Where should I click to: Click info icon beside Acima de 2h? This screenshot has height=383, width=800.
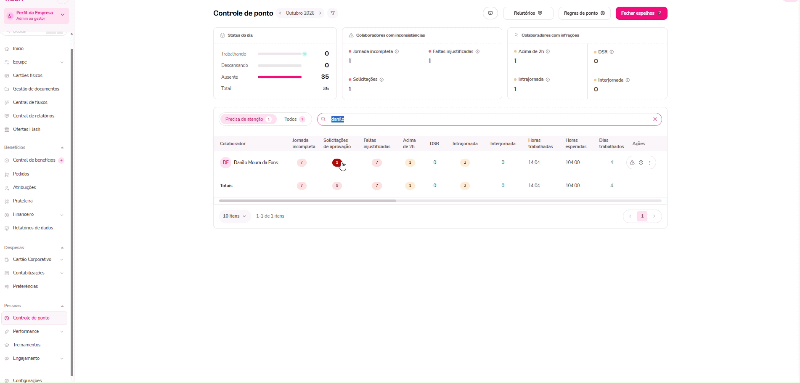[548, 52]
